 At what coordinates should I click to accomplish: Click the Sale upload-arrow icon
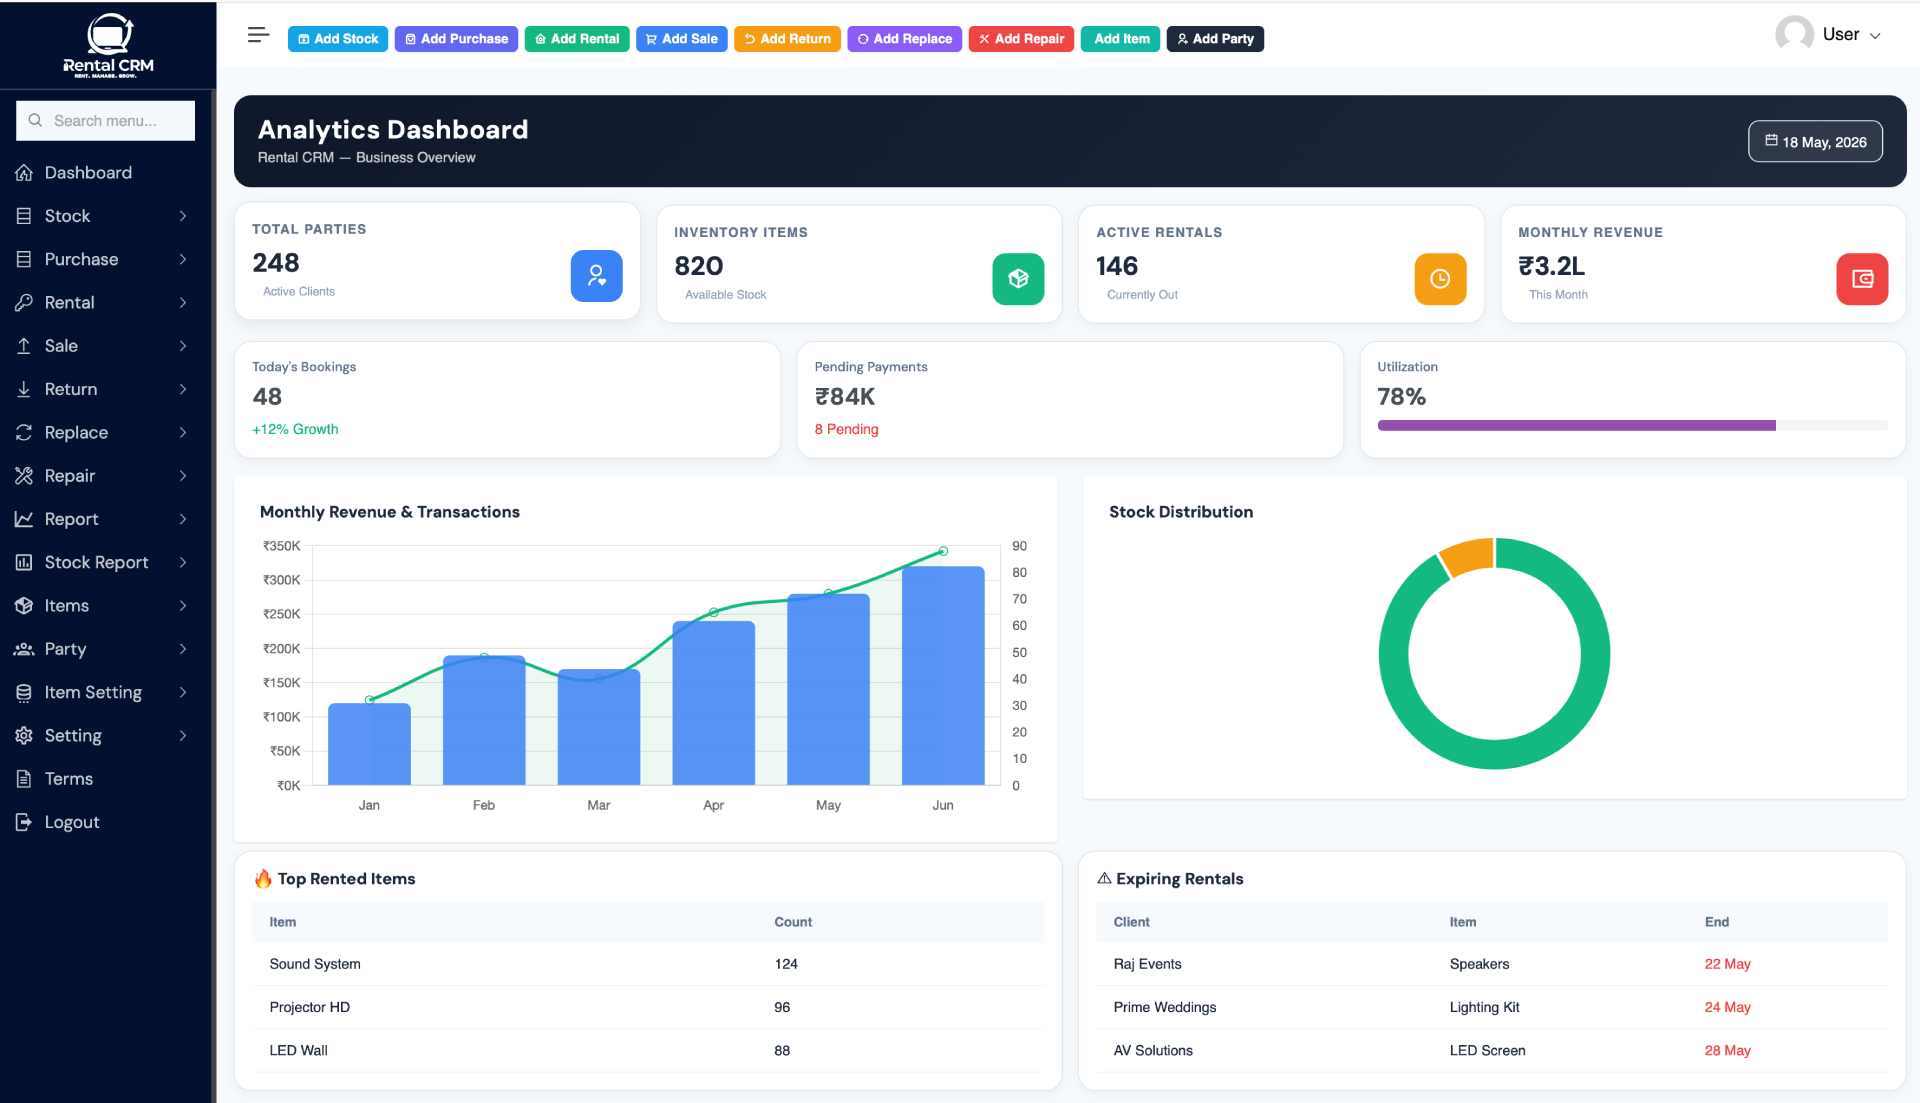[x=24, y=346]
